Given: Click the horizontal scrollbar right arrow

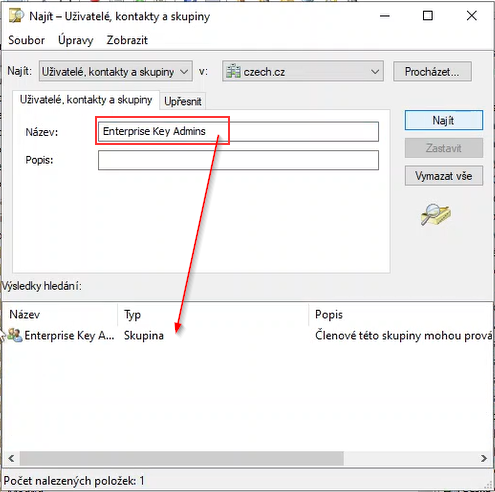Looking at the screenshot, I should tap(484, 458).
